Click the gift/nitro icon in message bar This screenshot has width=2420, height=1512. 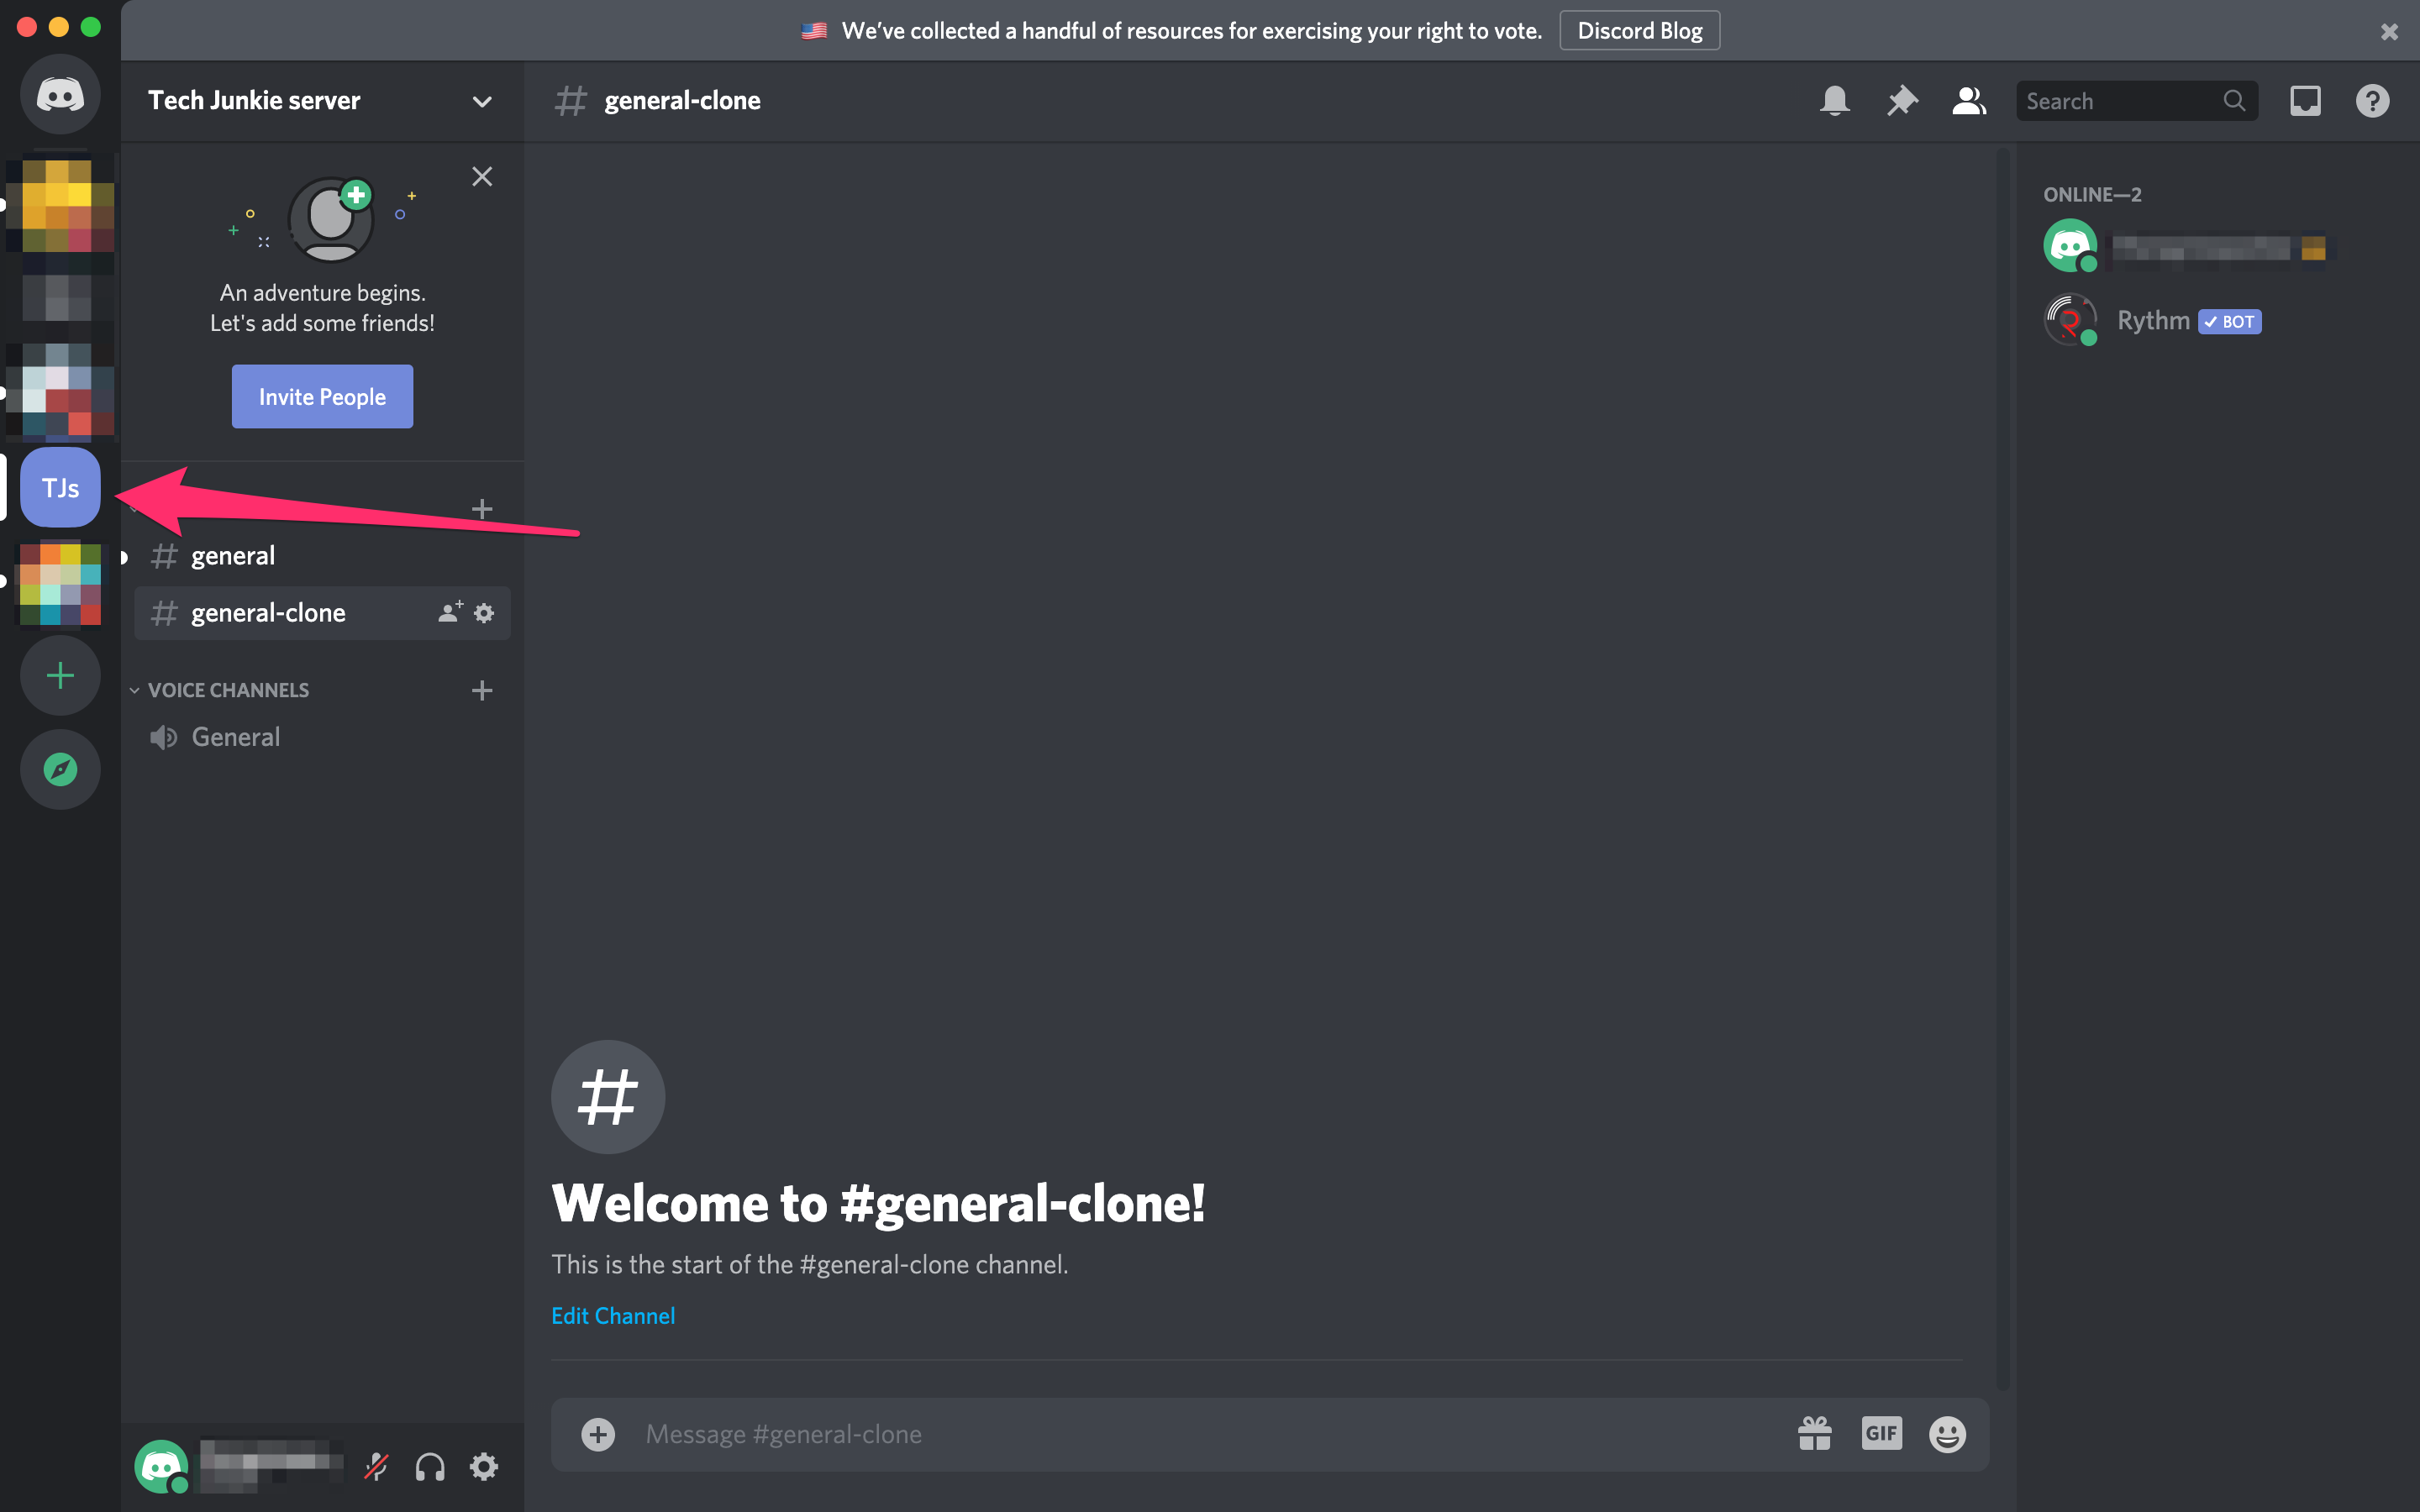1813,1434
